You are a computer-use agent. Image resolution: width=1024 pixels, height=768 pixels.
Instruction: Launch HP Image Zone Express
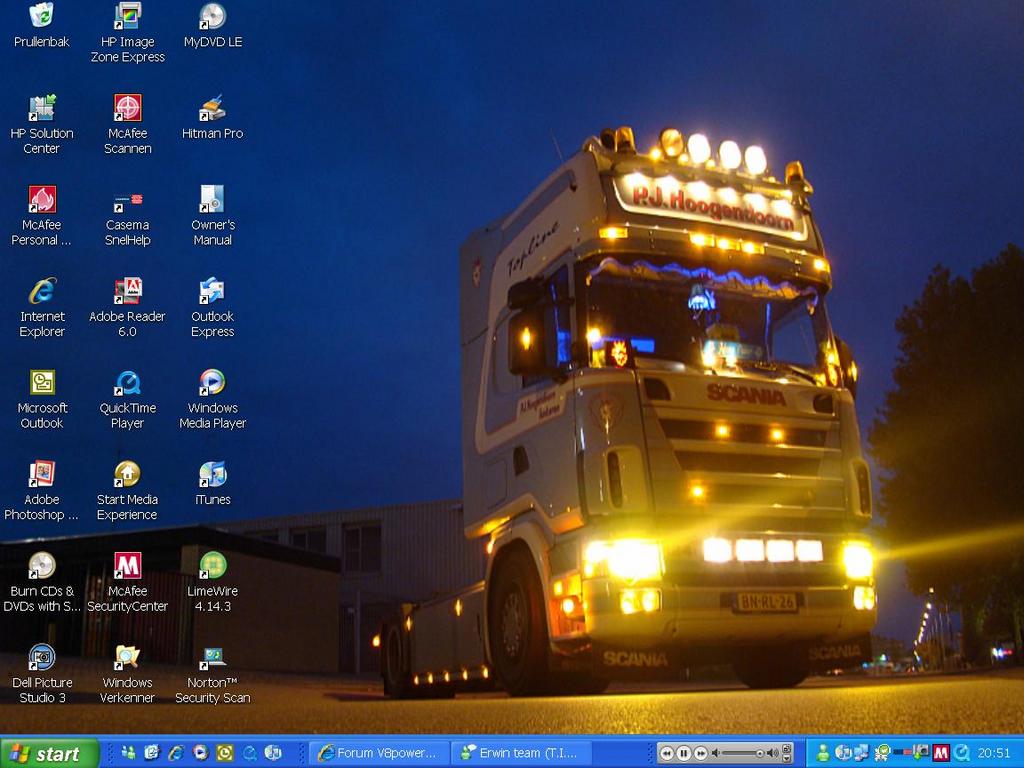[127, 33]
